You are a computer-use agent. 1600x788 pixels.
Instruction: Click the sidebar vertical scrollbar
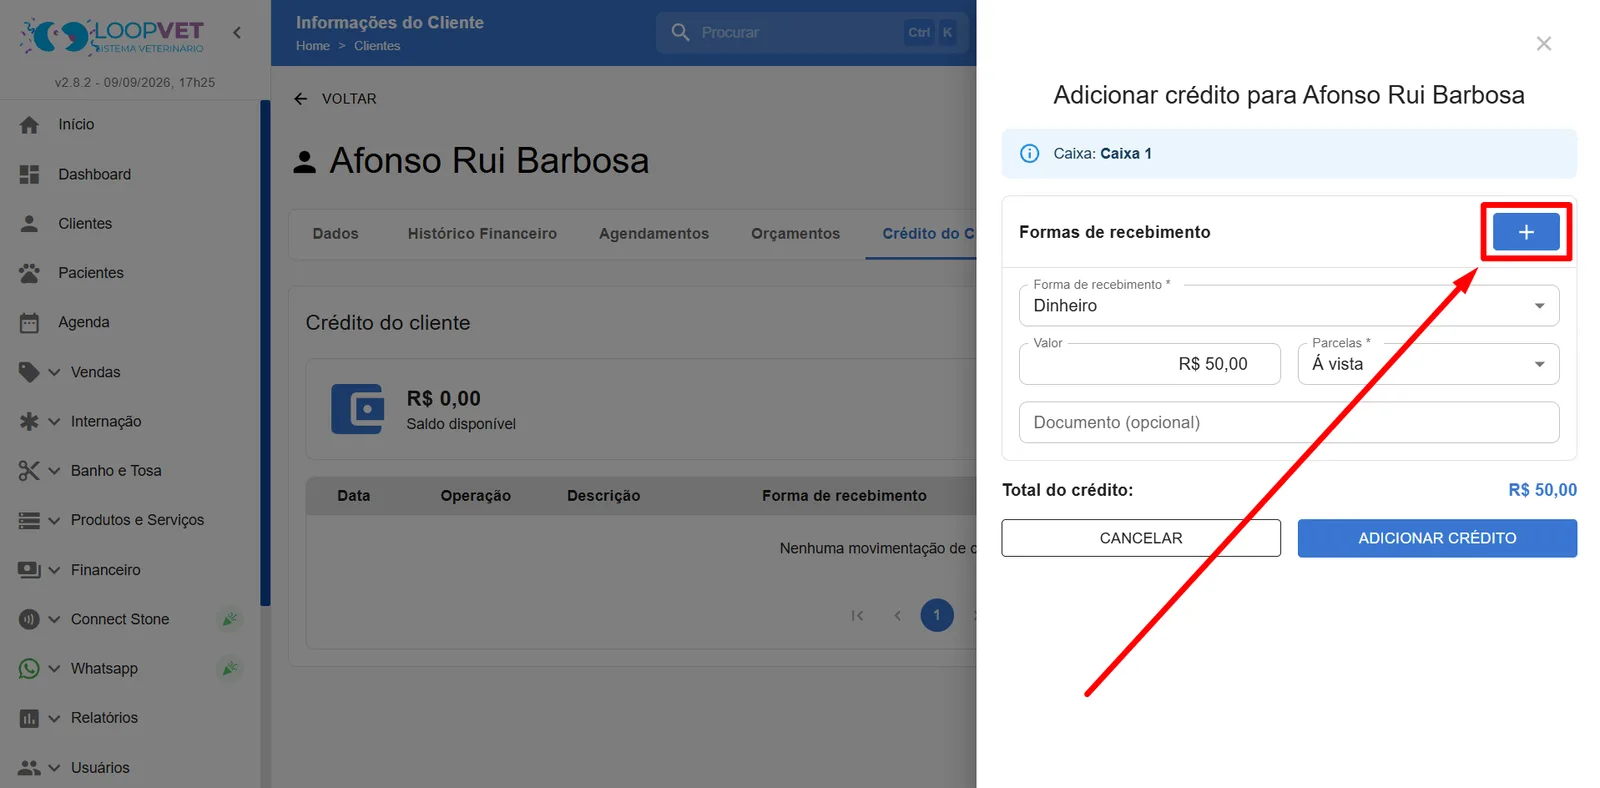coord(265,352)
